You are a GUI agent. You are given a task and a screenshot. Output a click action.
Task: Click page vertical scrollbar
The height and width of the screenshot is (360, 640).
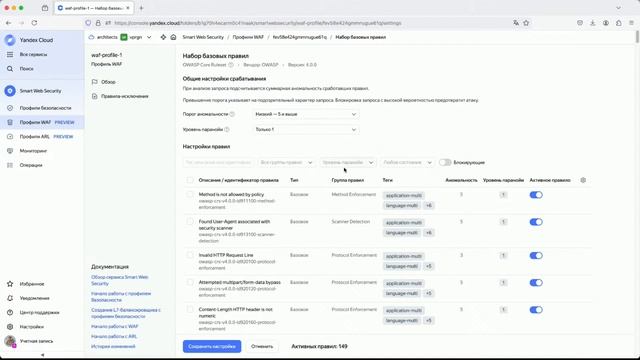637,37
